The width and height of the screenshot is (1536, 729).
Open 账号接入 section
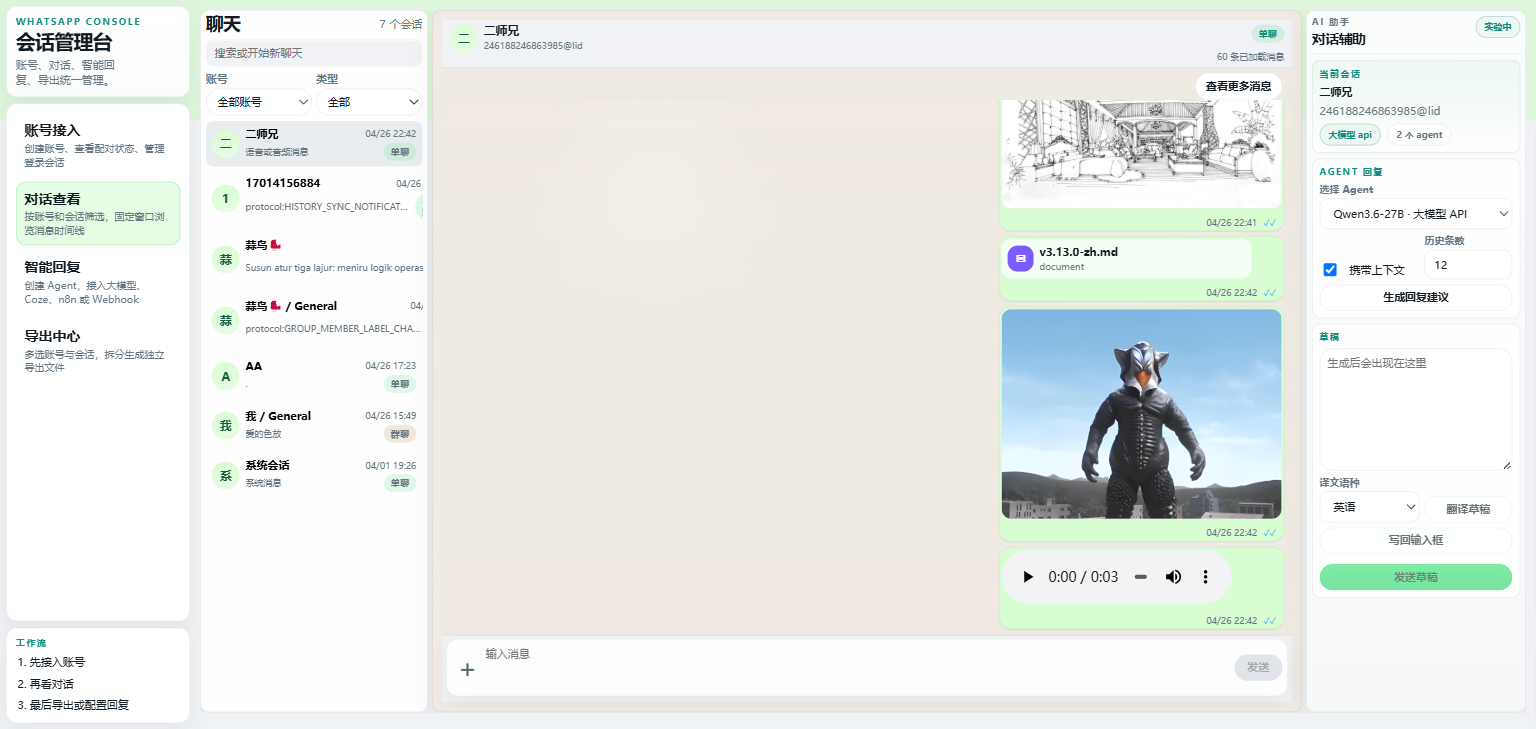(98, 144)
